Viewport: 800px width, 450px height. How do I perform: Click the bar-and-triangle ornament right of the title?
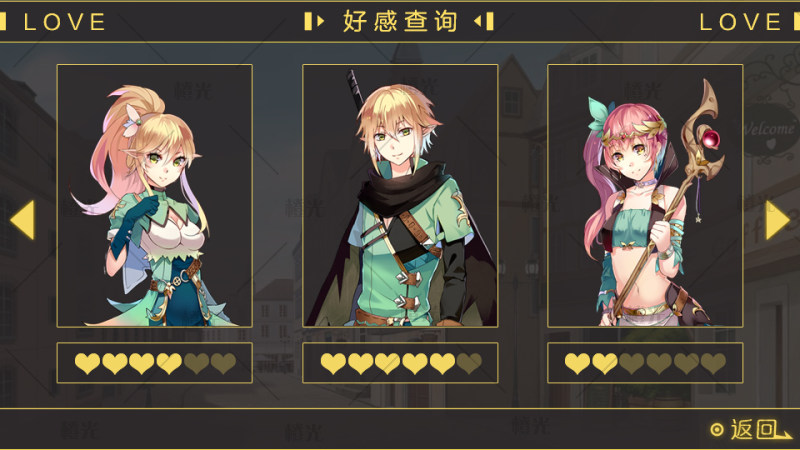click(x=484, y=21)
